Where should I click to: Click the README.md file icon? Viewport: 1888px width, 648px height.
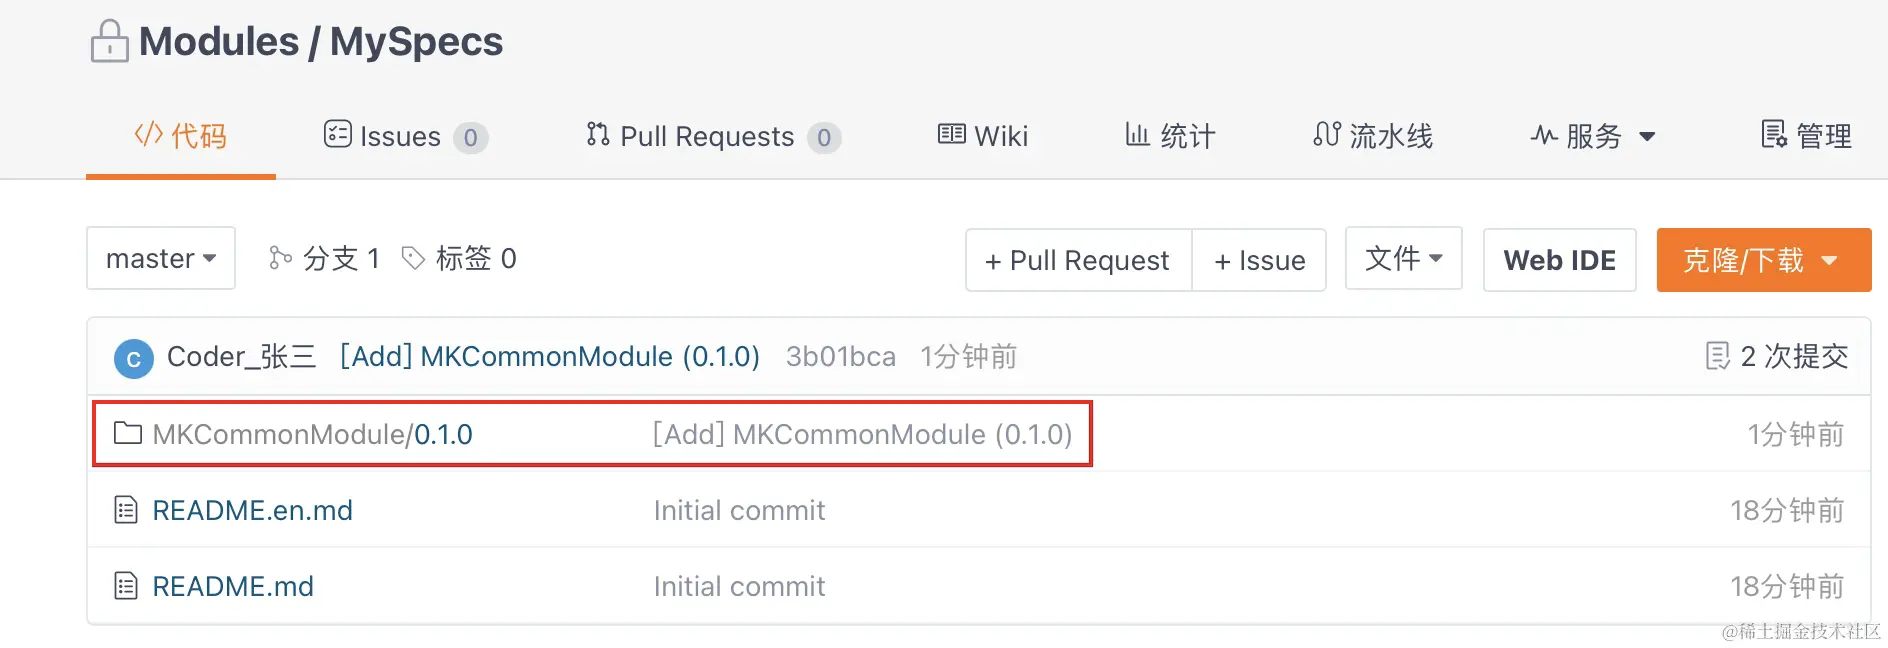click(x=126, y=586)
